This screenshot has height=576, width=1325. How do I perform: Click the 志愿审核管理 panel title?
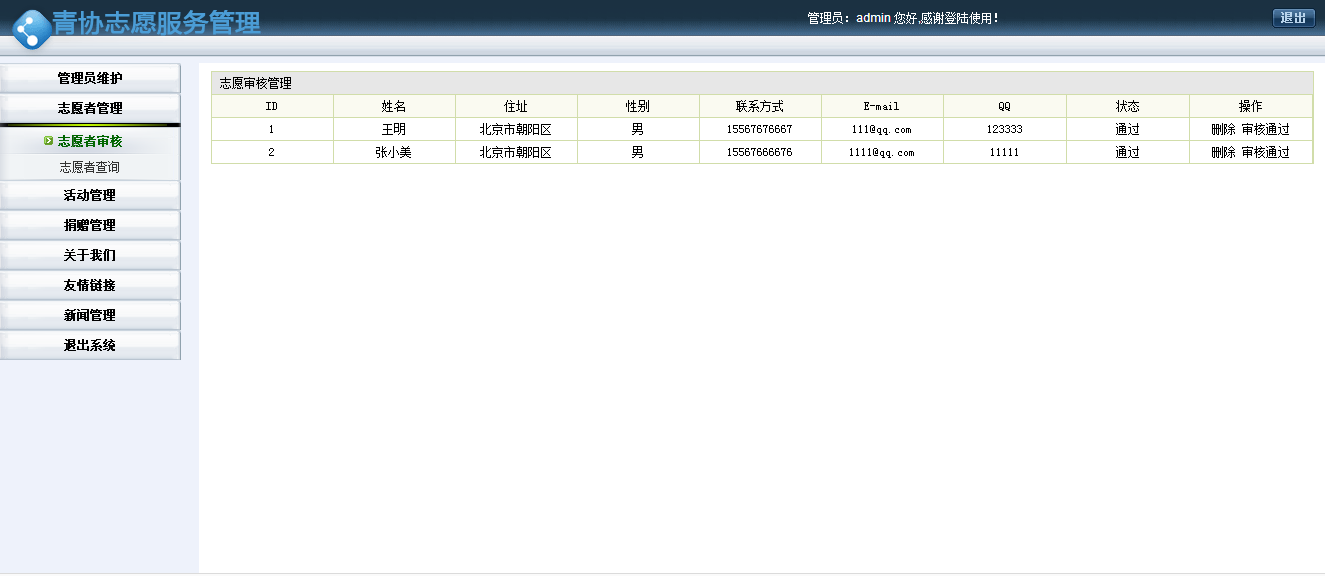pyautogui.click(x=256, y=83)
